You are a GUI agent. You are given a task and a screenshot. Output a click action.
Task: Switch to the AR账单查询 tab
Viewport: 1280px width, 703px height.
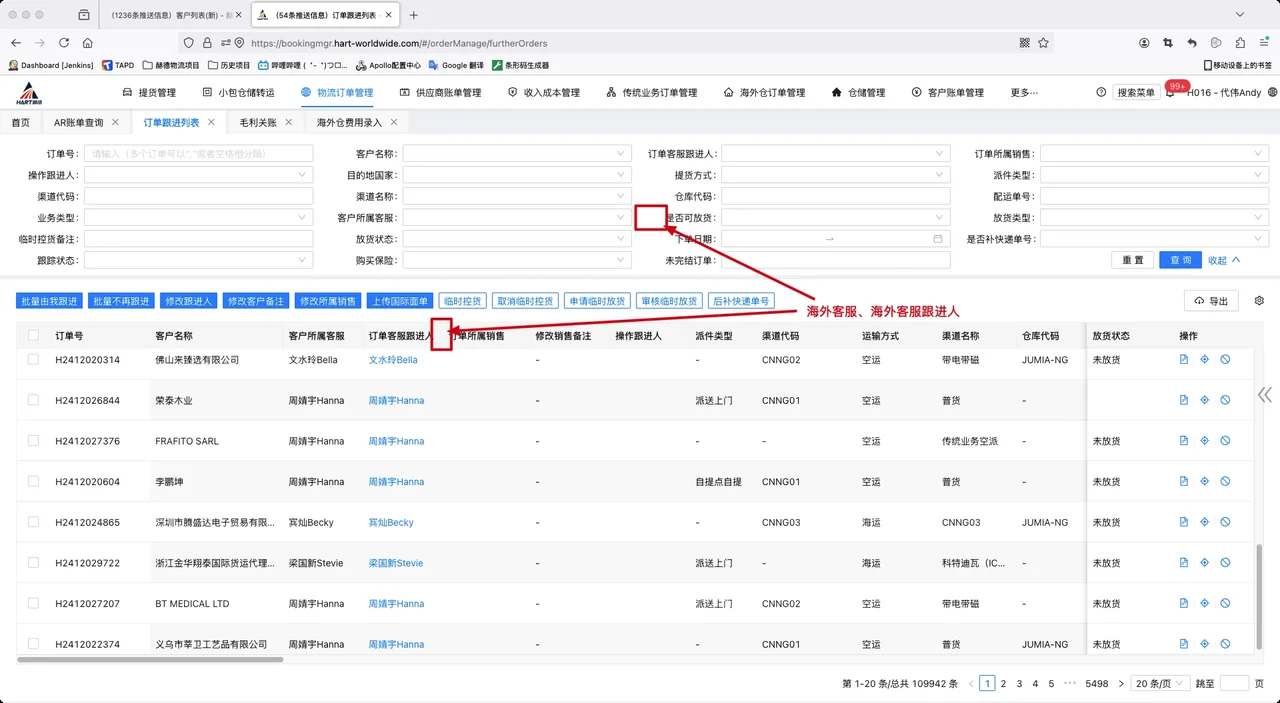(78, 122)
